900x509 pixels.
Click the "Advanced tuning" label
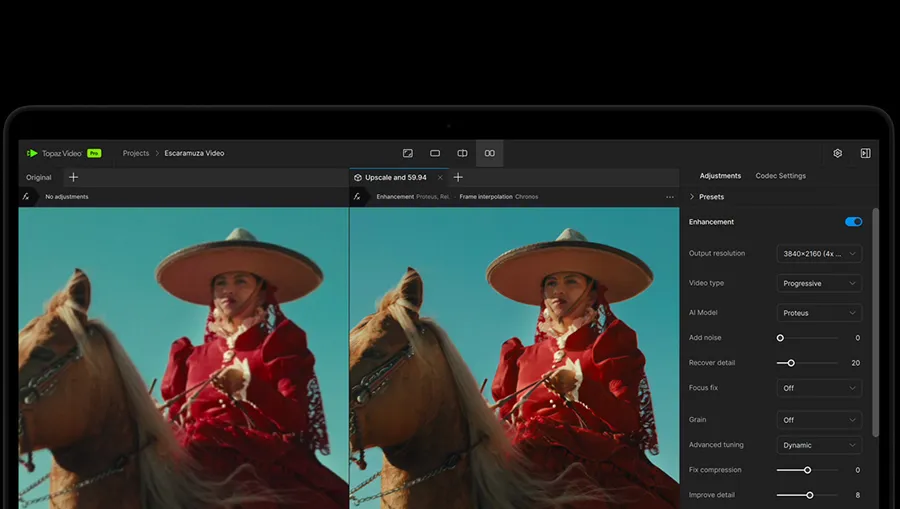point(716,445)
